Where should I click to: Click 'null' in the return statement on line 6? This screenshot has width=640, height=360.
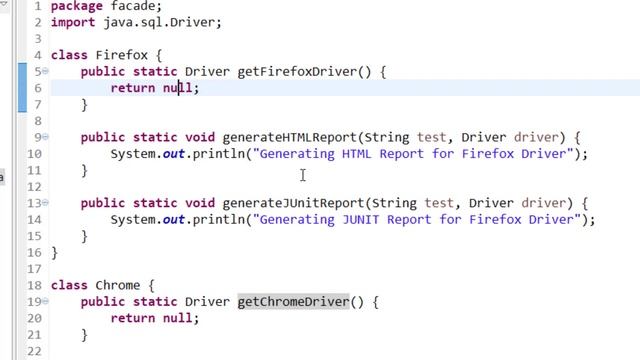coord(178,88)
